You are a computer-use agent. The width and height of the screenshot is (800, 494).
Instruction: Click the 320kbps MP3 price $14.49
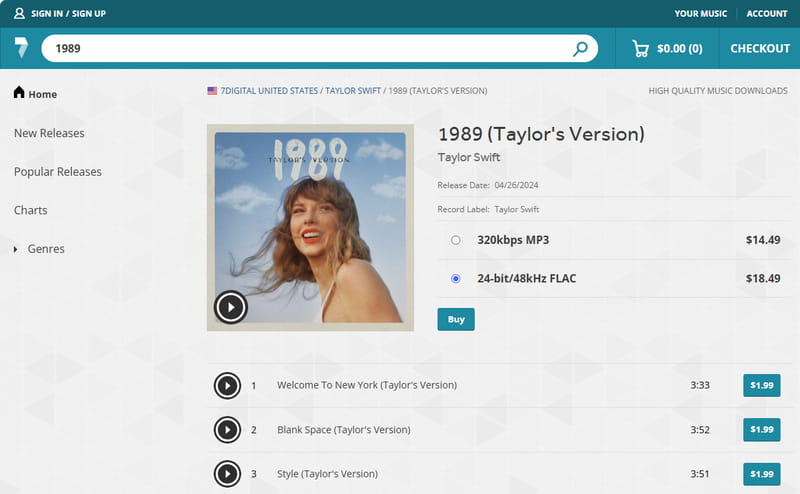point(763,240)
